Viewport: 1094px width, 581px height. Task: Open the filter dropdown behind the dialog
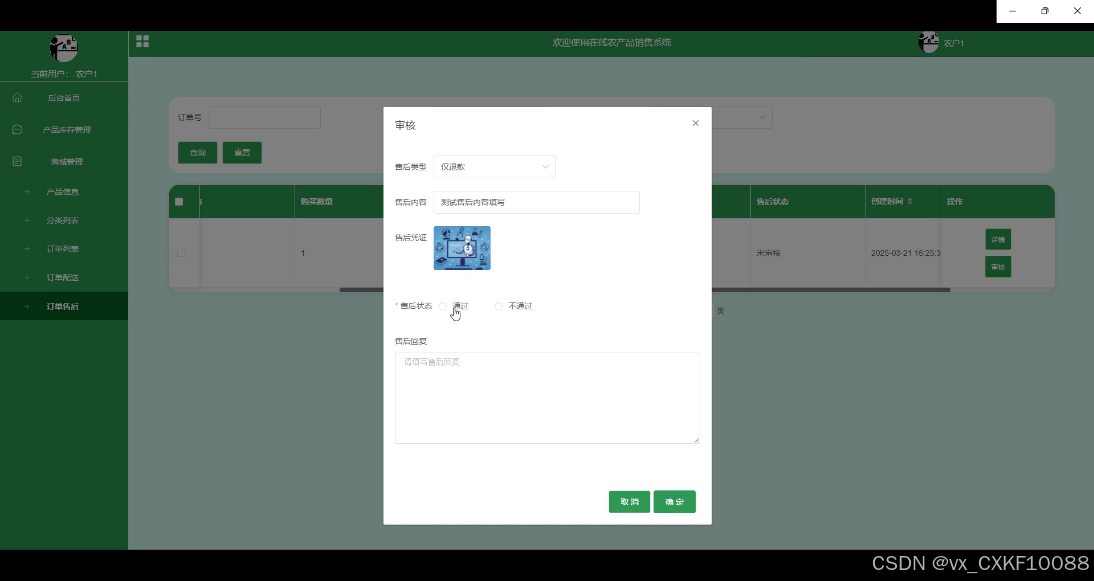pyautogui.click(x=742, y=117)
